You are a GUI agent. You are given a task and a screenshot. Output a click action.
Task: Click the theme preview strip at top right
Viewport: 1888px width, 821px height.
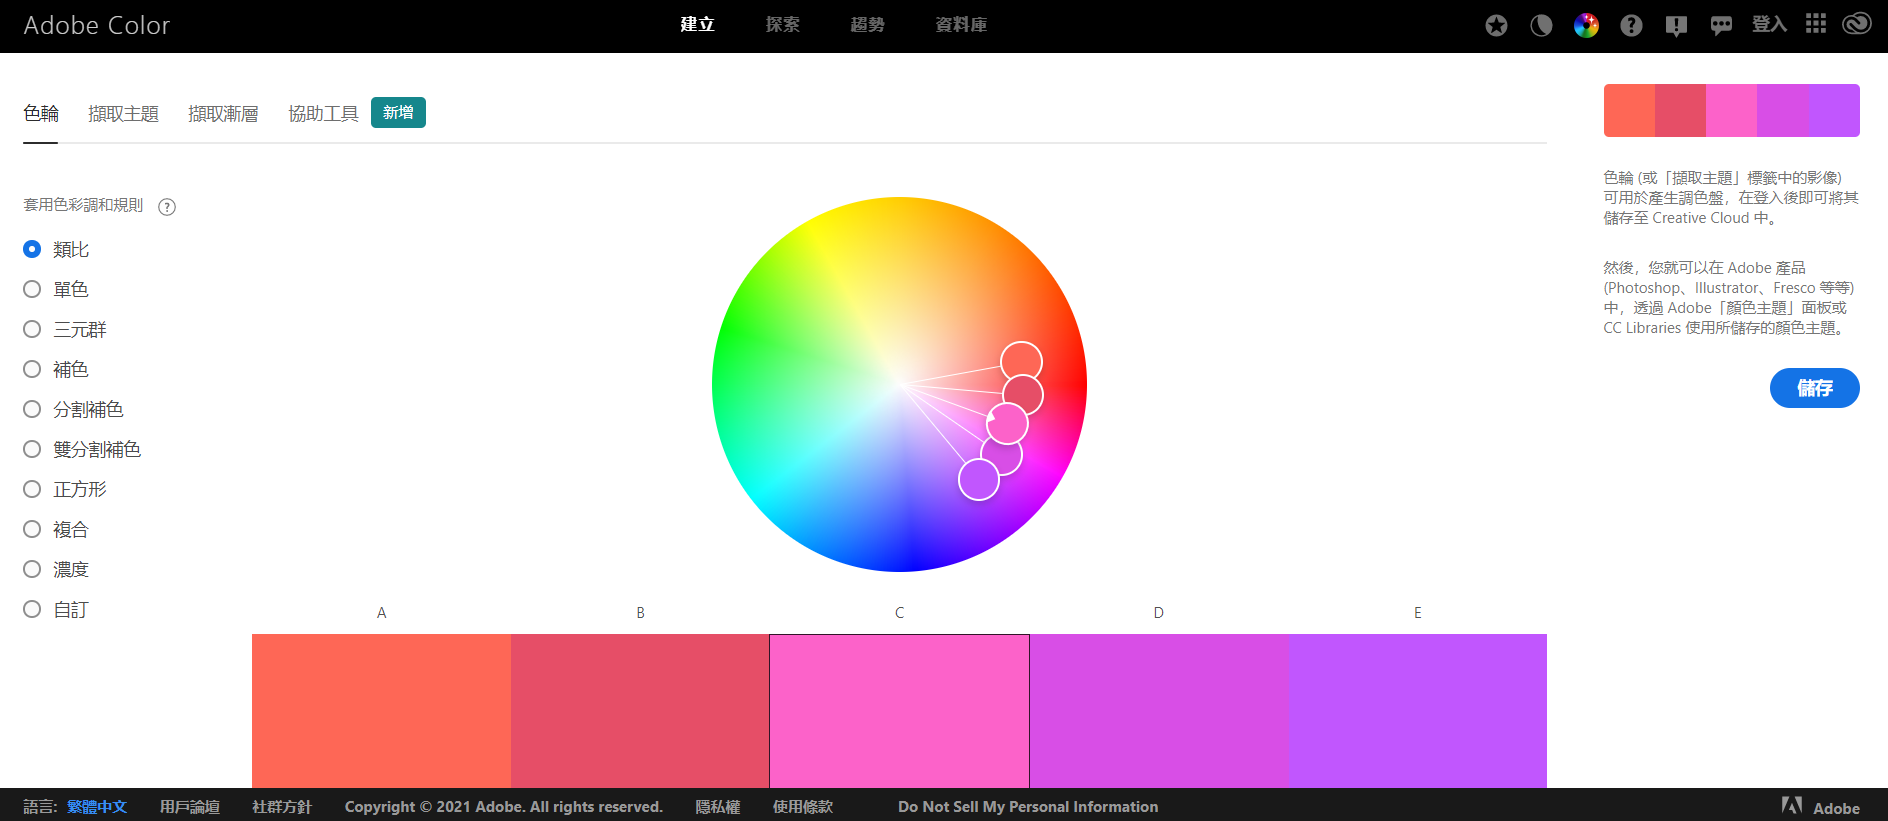tap(1731, 110)
